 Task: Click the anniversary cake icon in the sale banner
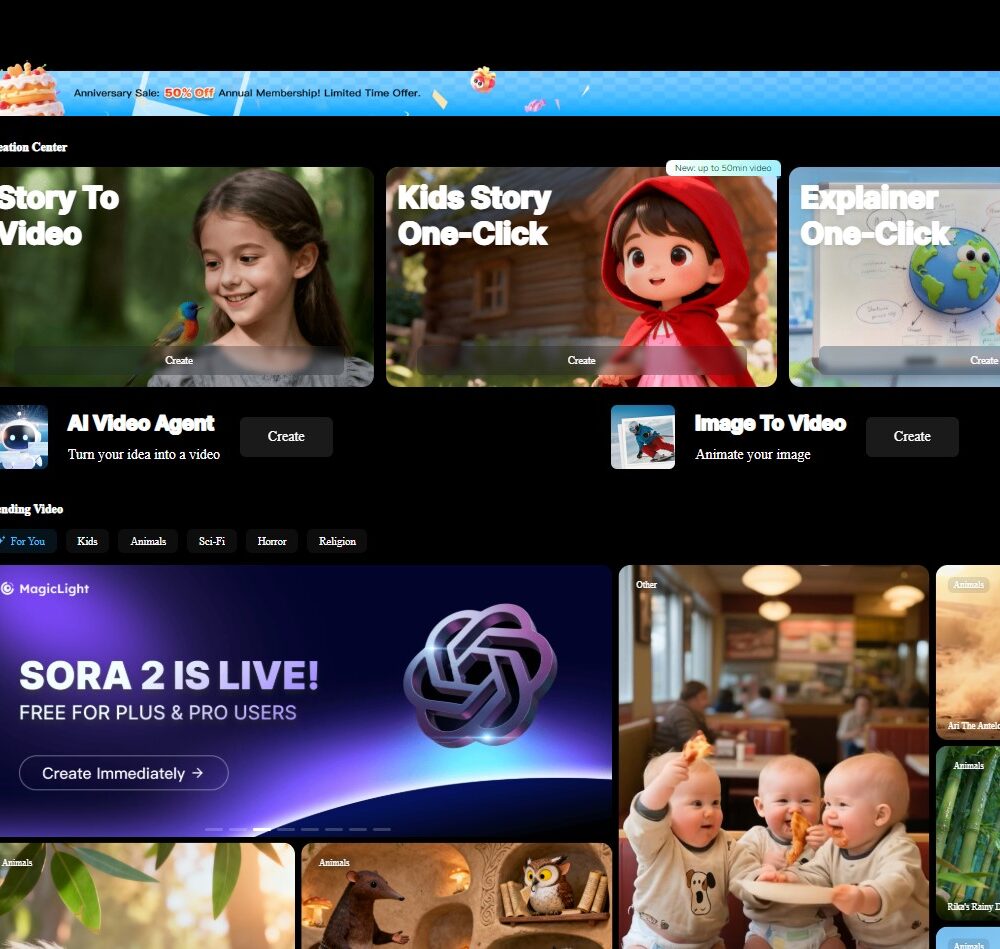28,90
